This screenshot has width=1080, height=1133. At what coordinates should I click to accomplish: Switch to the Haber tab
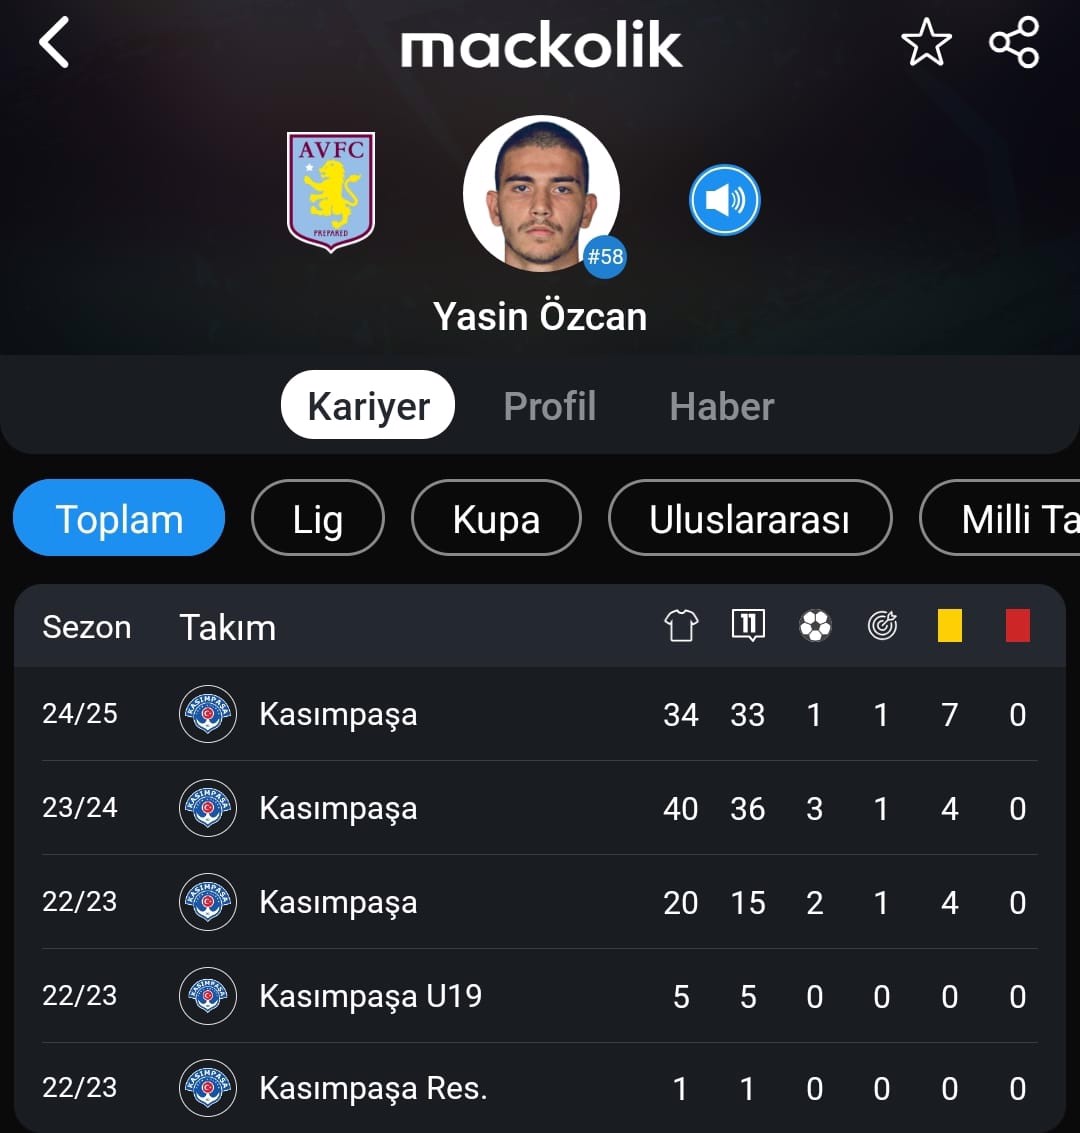722,406
